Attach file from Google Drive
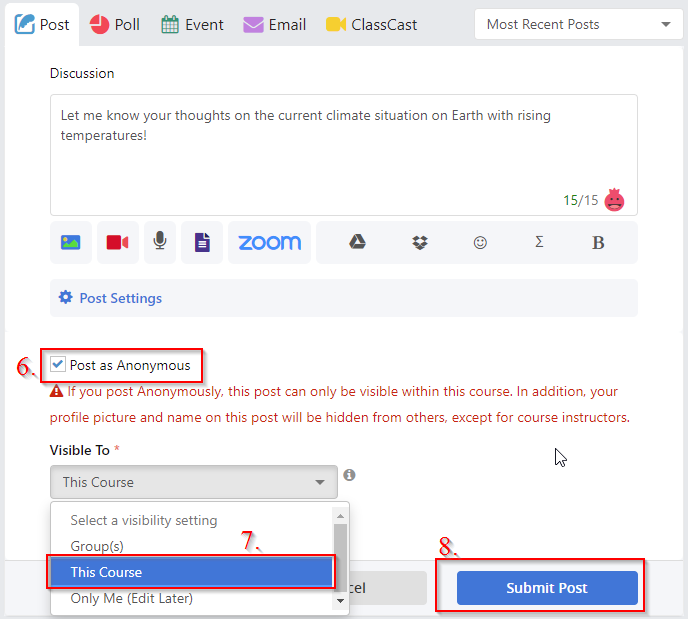 click(358, 242)
